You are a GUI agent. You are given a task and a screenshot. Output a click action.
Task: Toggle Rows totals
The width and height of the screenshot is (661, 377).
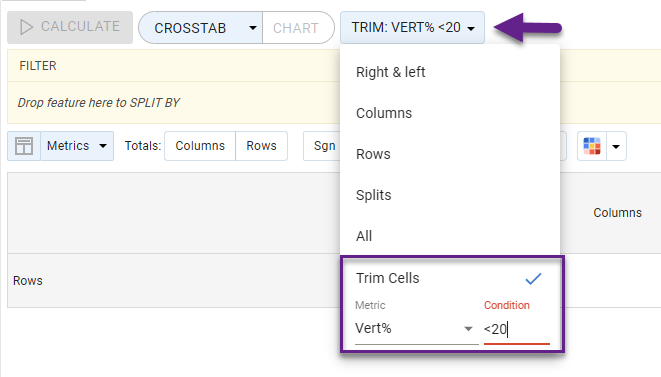pos(261,146)
